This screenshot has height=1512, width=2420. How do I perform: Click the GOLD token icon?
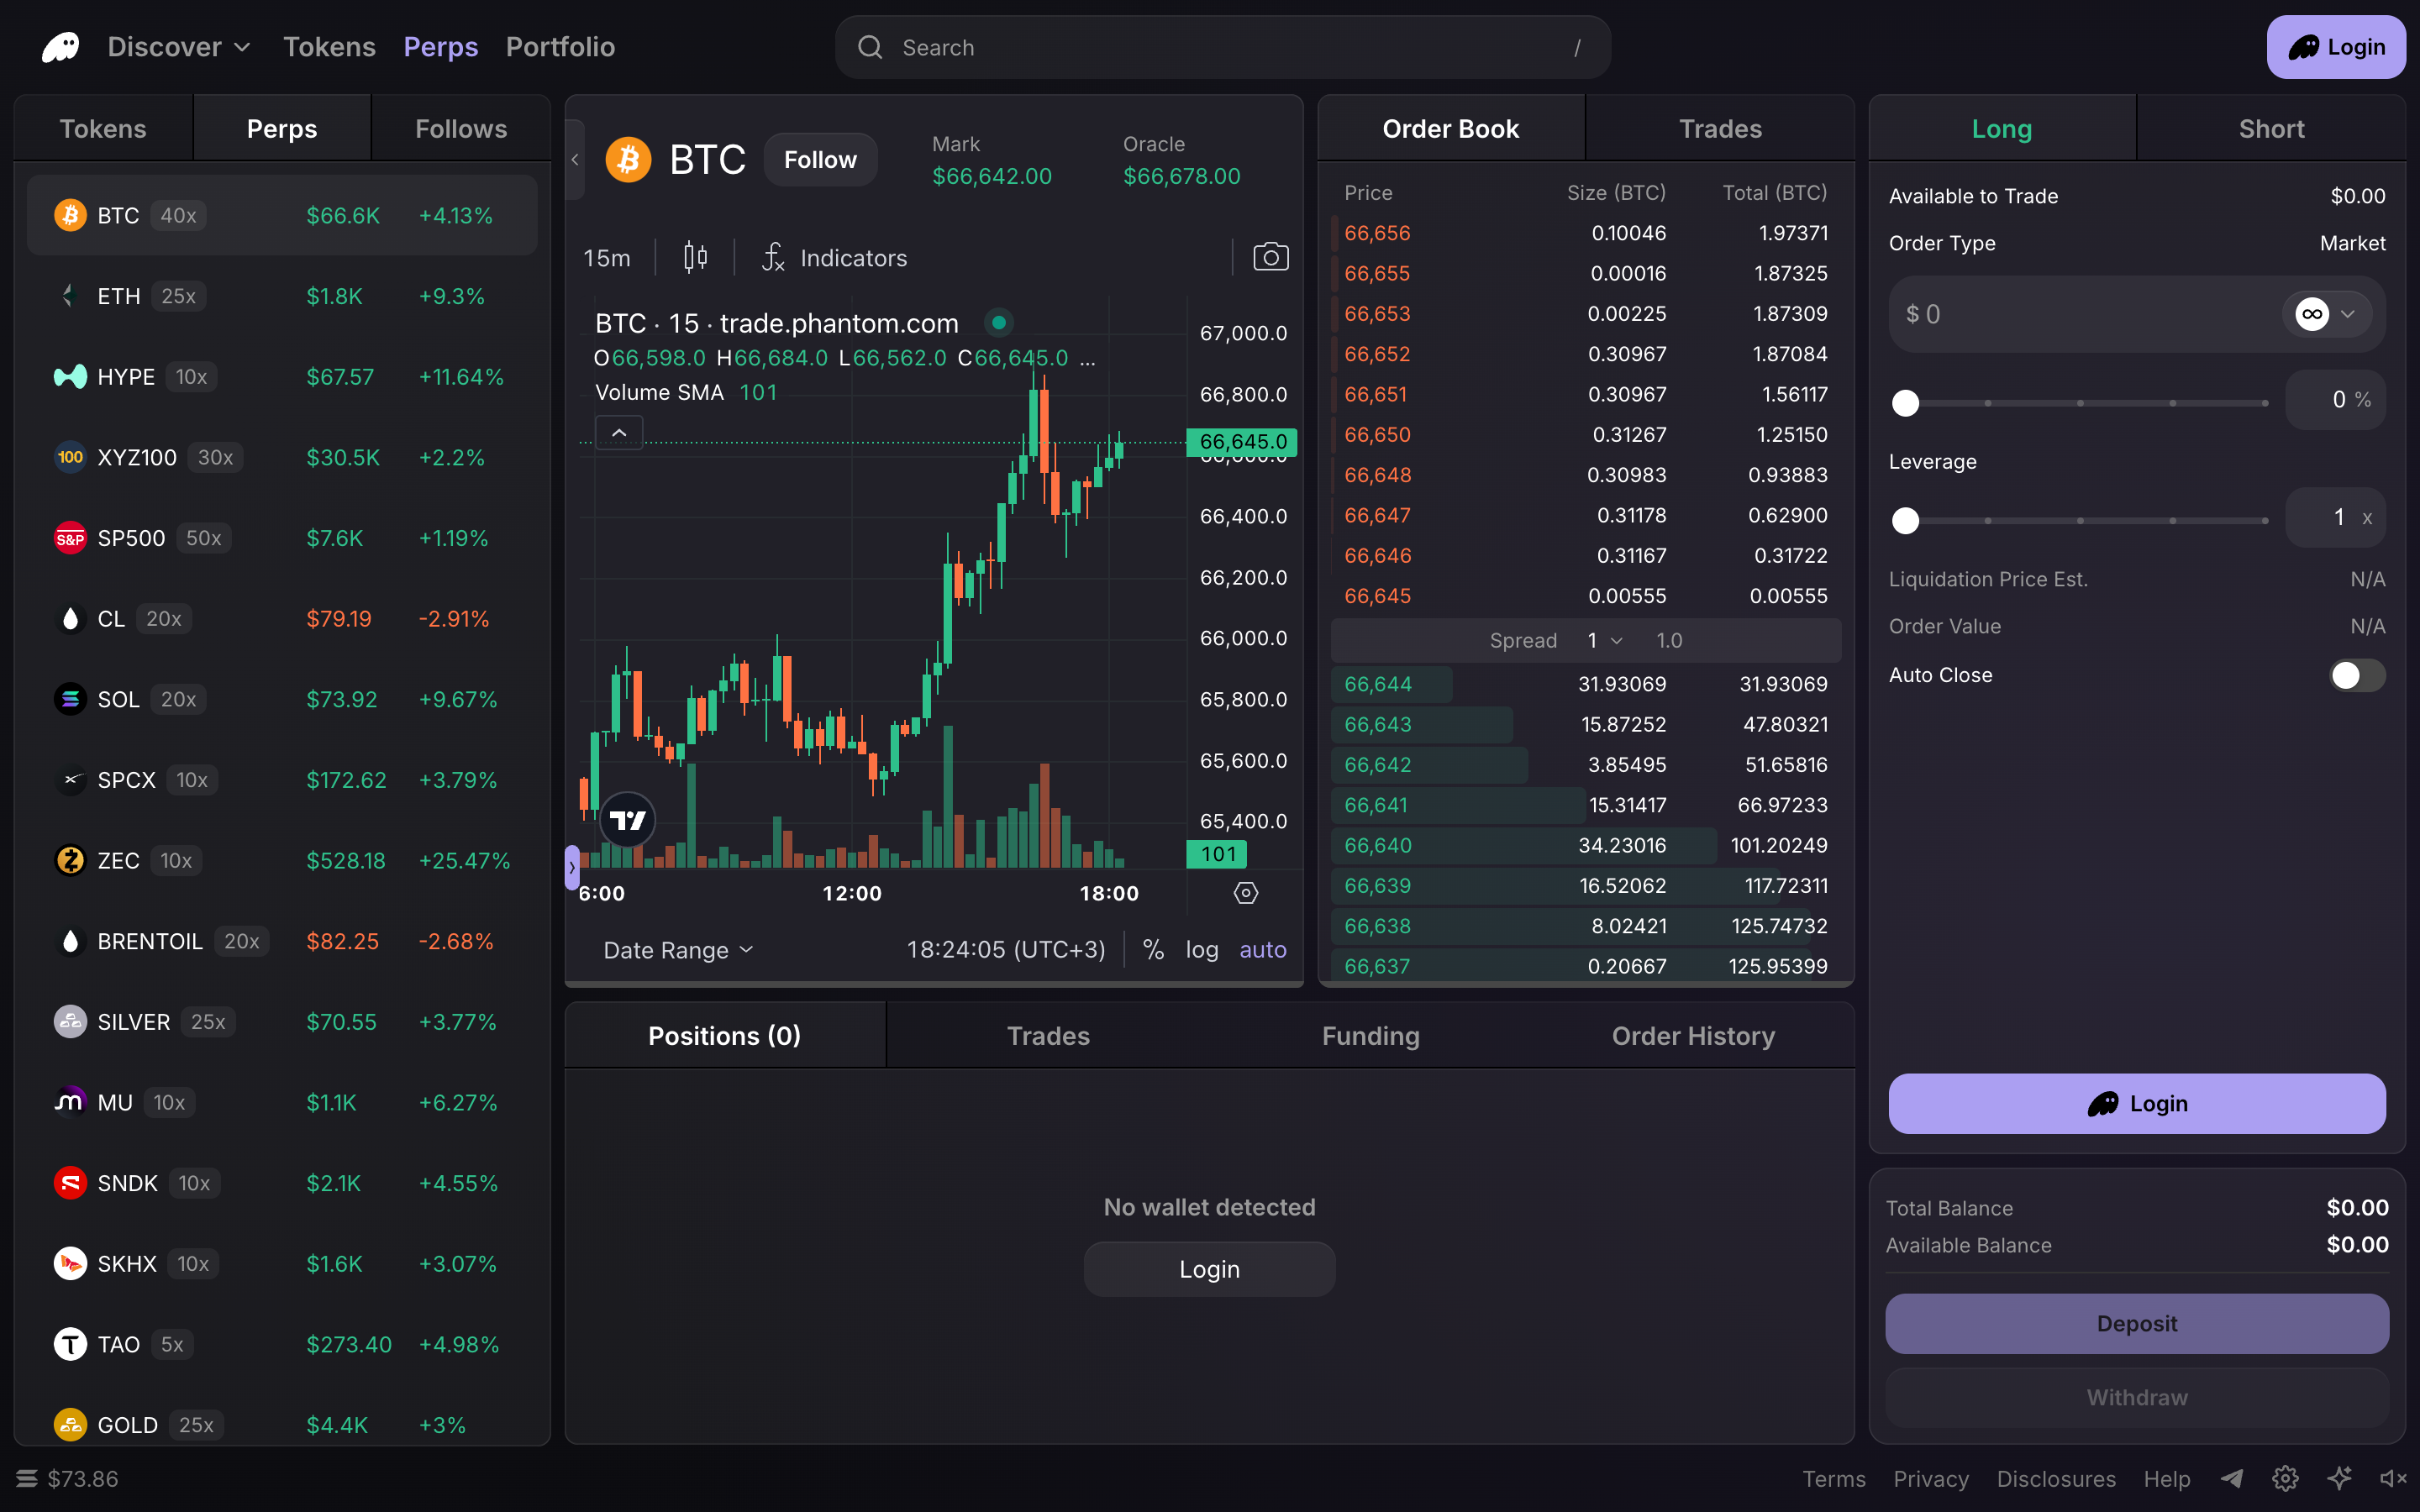coord(70,1425)
